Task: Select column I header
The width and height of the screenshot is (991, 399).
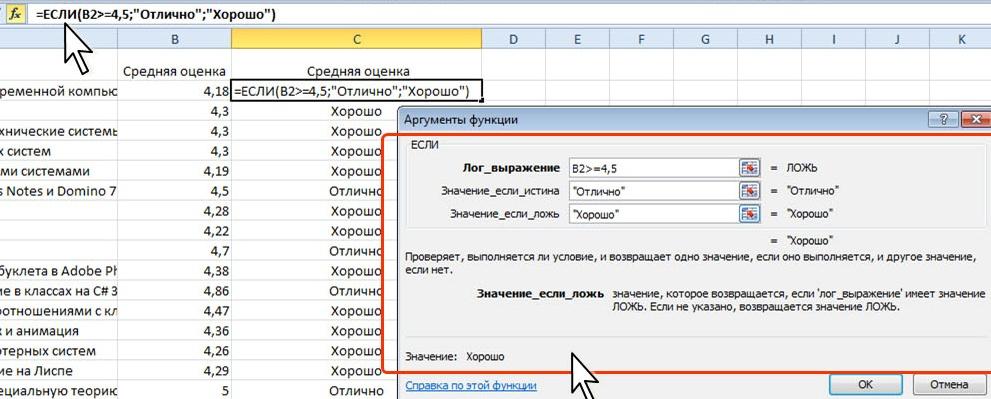Action: pyautogui.click(x=834, y=39)
